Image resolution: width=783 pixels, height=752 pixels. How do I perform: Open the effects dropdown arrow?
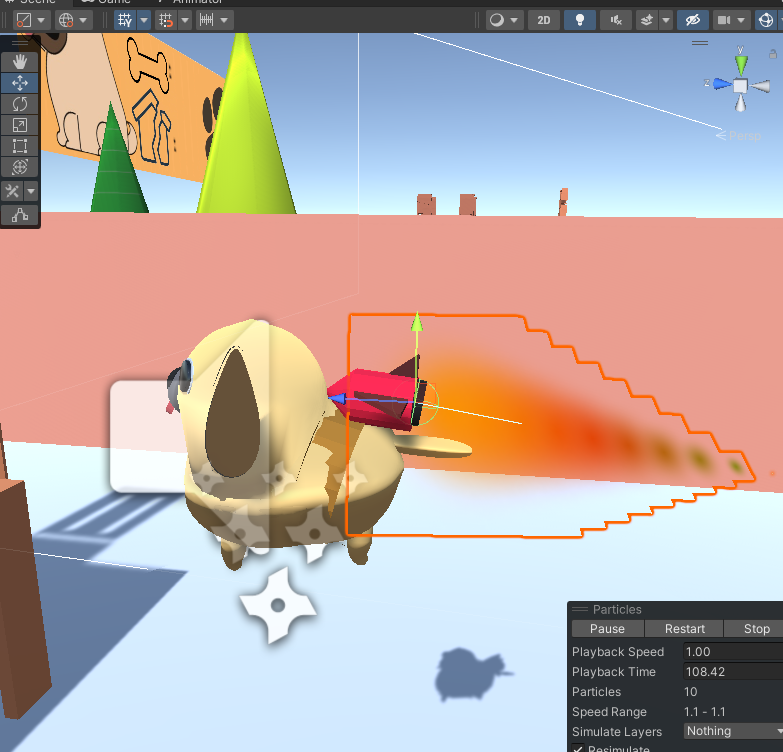666,20
